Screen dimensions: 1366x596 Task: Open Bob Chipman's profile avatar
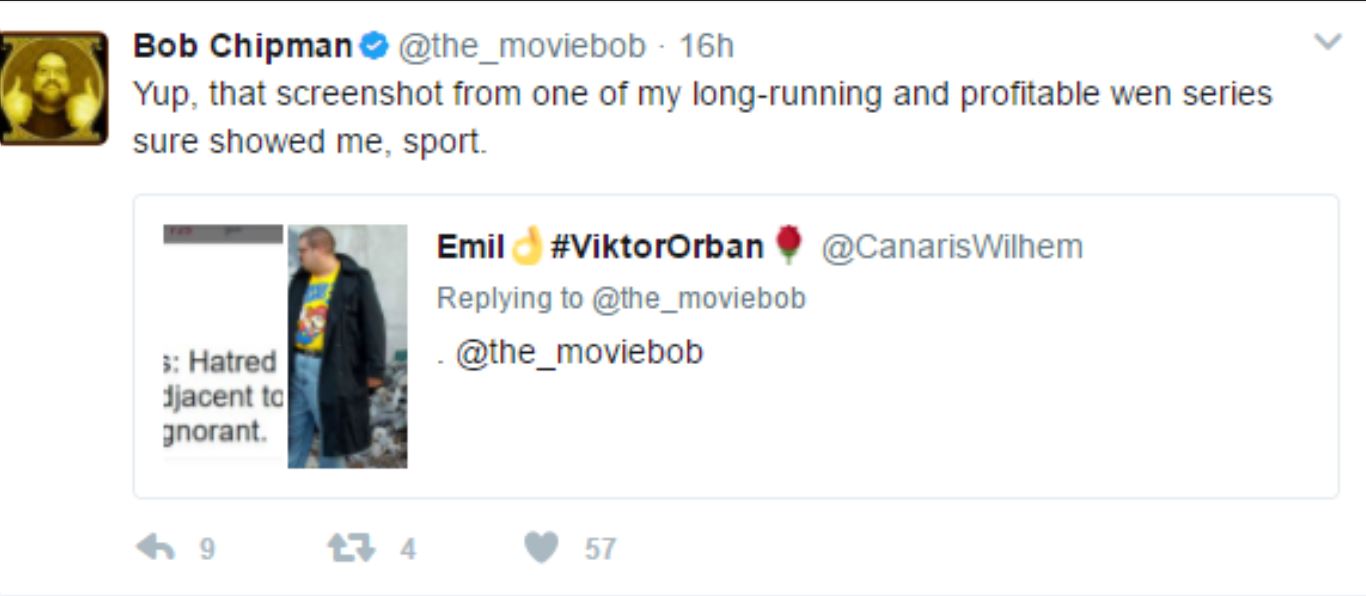(x=53, y=88)
